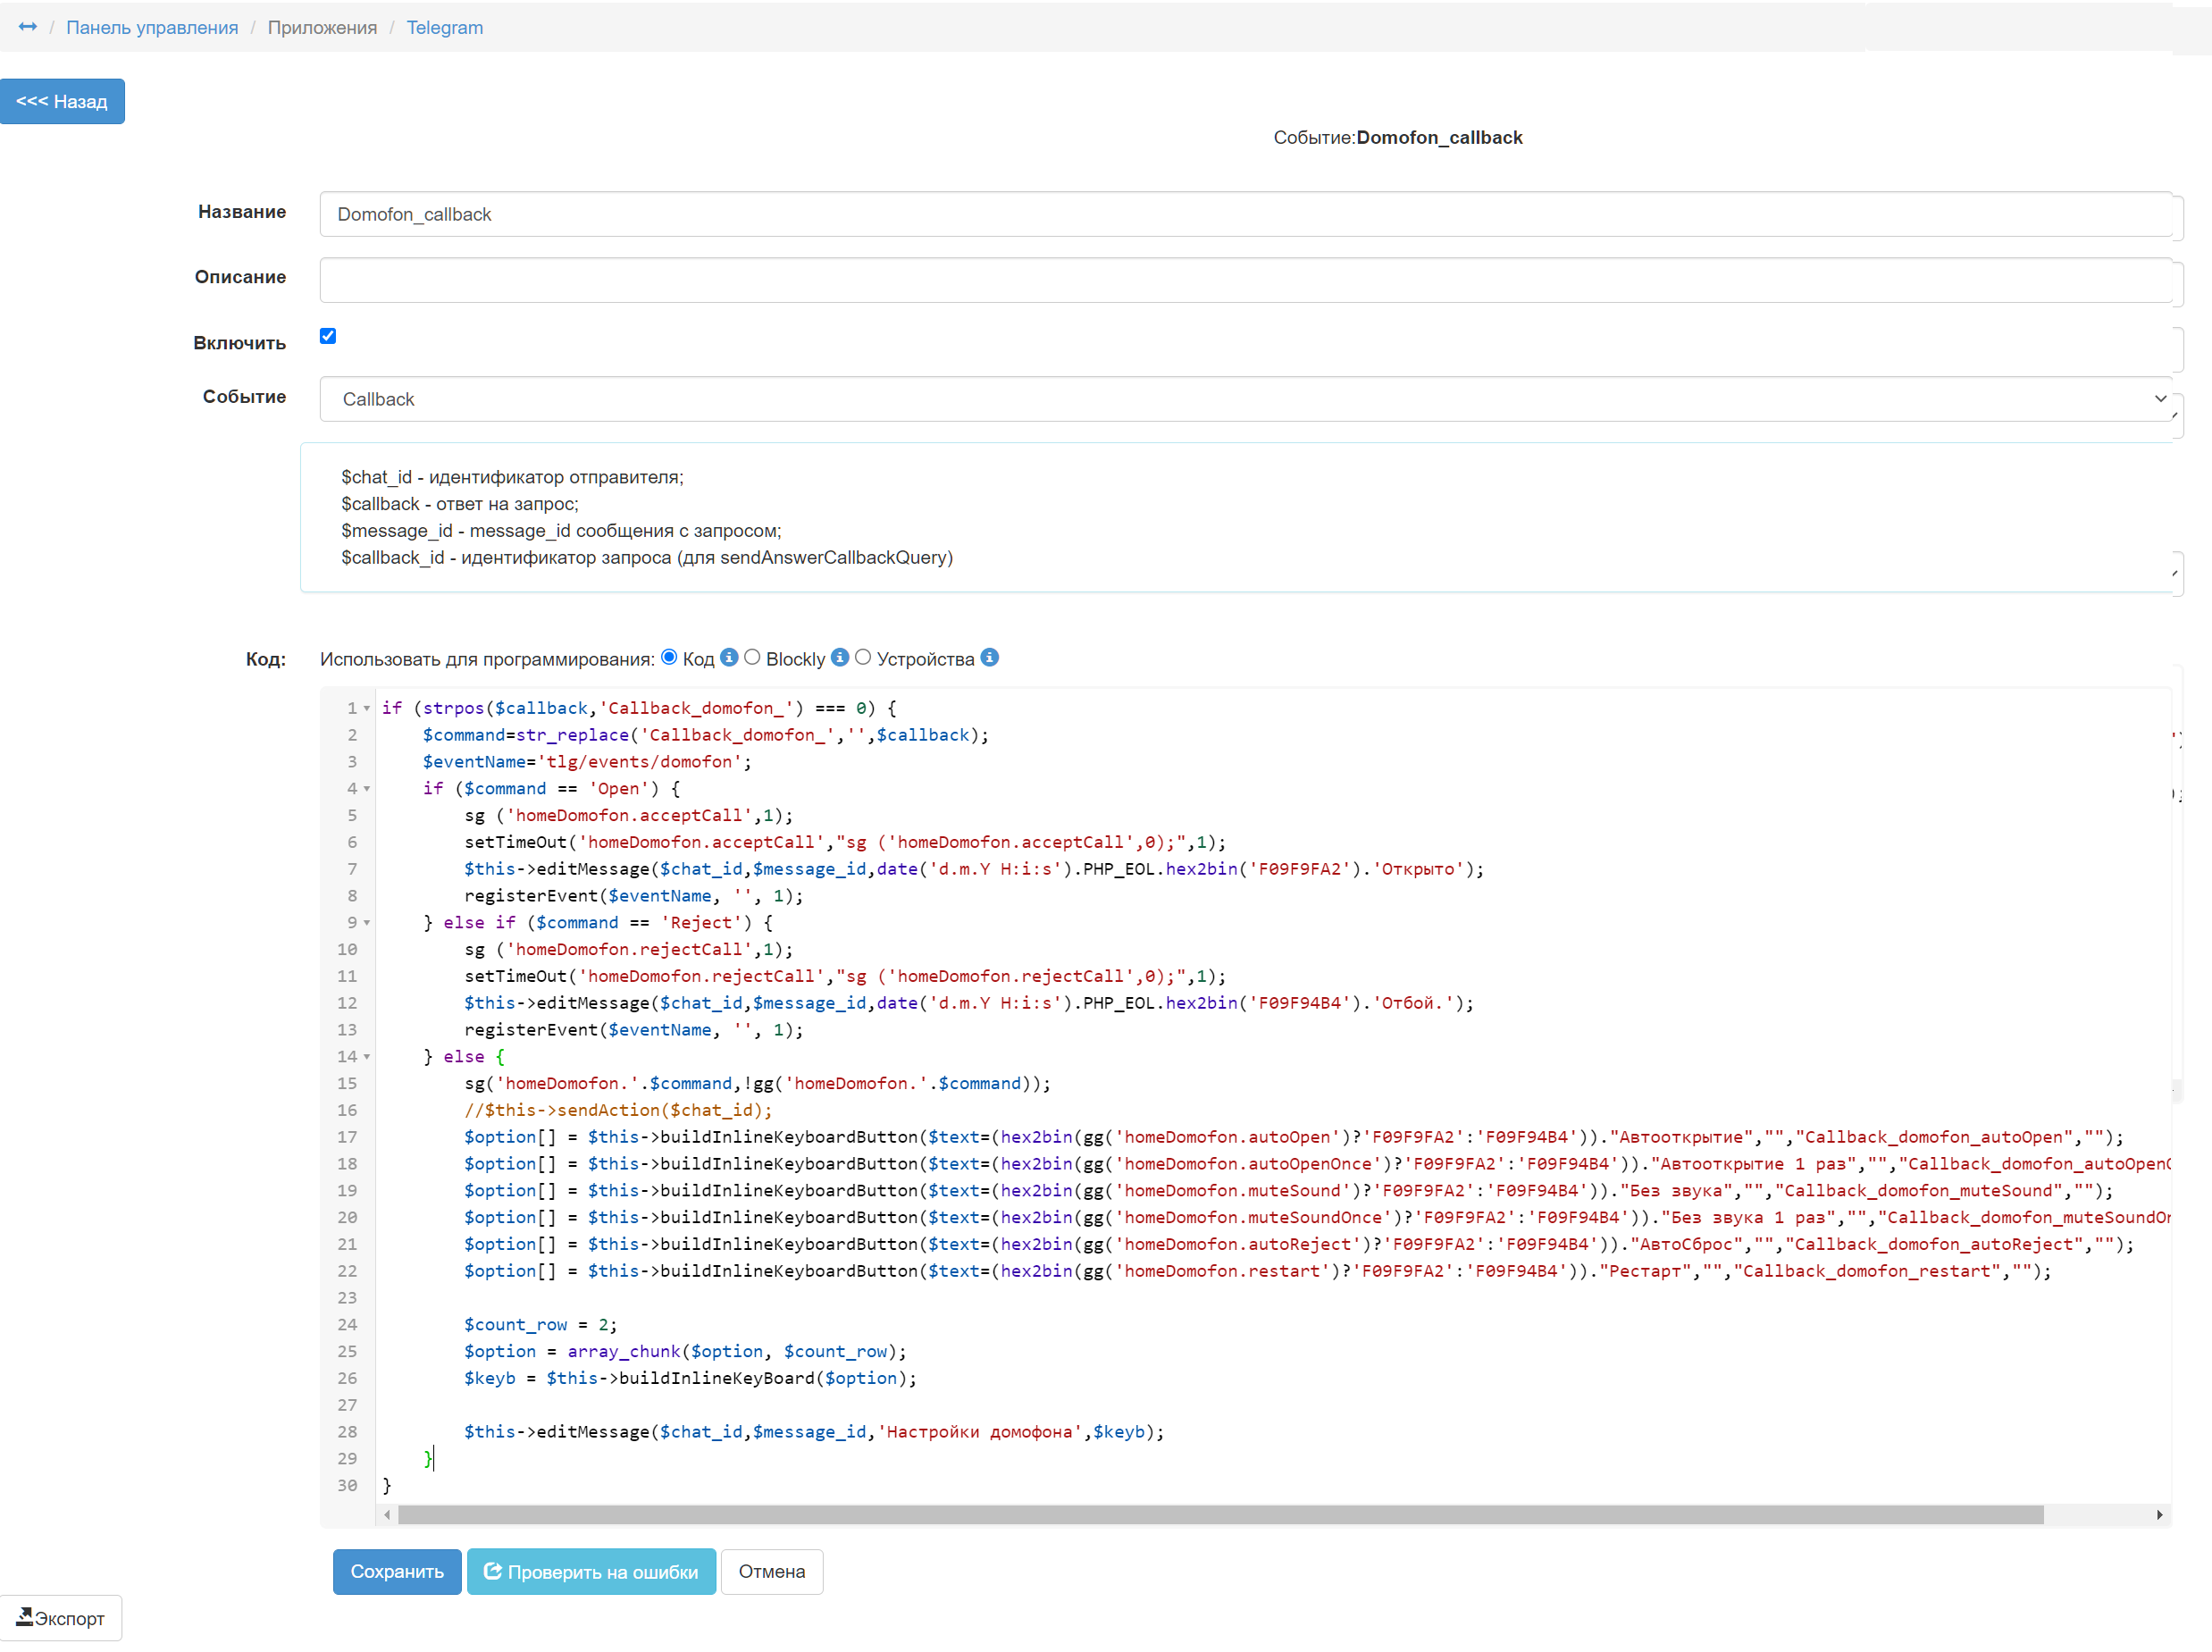
Task: Collapse code fold arrow on line 1
Action: coord(367,708)
